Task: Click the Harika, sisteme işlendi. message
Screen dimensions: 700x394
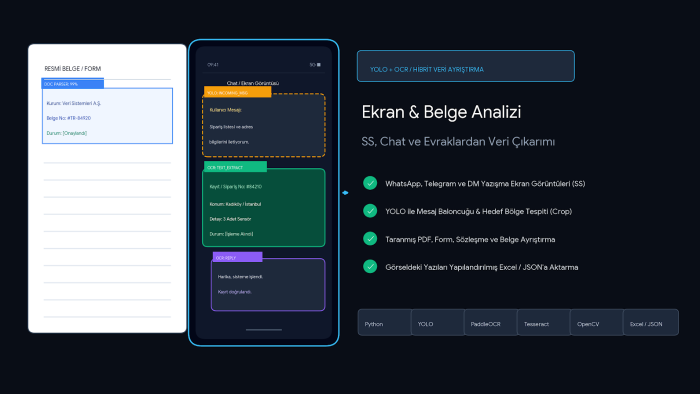Action: click(x=240, y=277)
